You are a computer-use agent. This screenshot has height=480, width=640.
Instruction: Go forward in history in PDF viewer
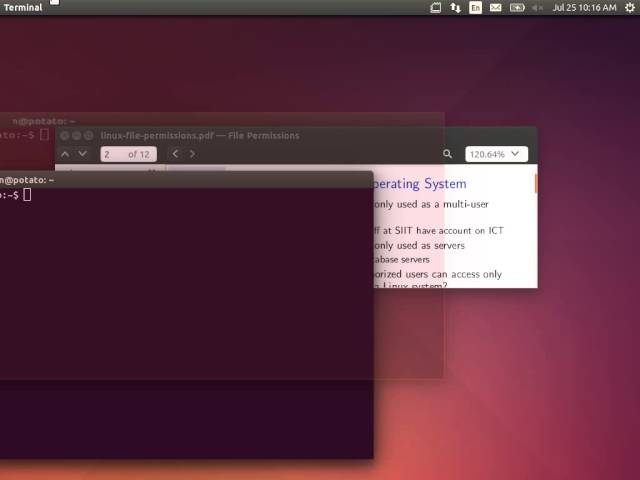click(x=192, y=154)
